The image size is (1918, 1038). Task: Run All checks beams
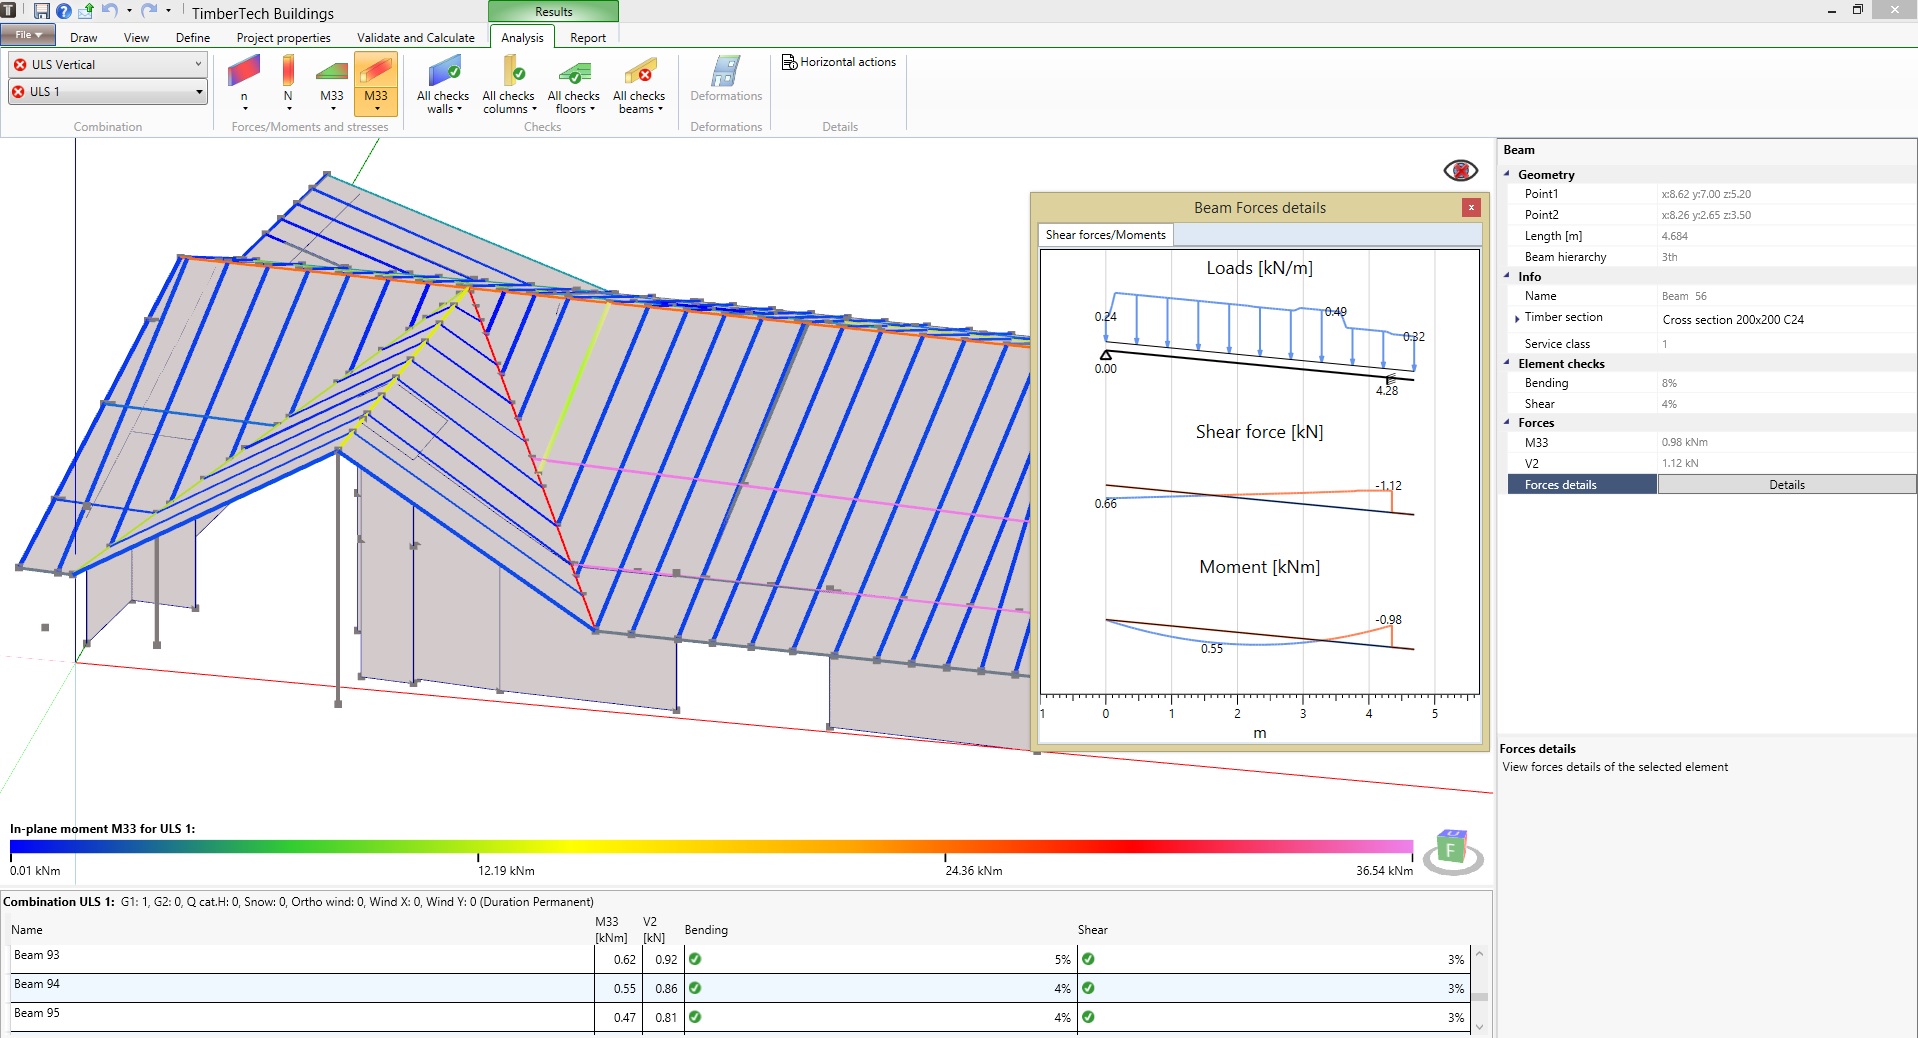[x=639, y=85]
